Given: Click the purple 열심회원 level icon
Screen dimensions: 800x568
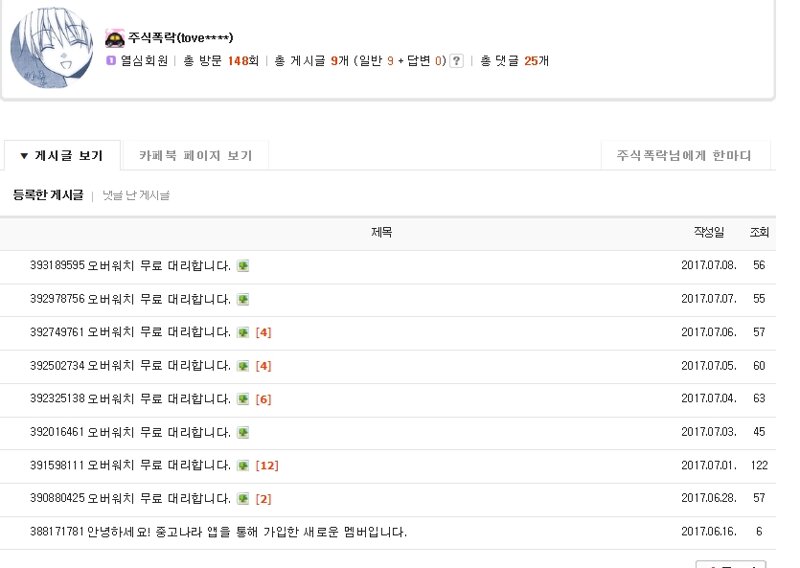Looking at the screenshot, I should coord(111,61).
